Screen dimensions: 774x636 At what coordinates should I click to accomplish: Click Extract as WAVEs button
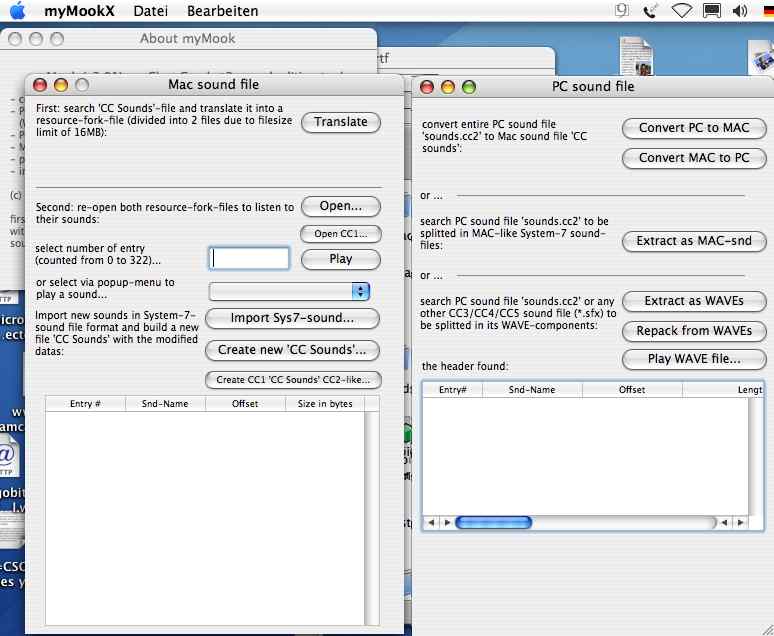coord(694,301)
